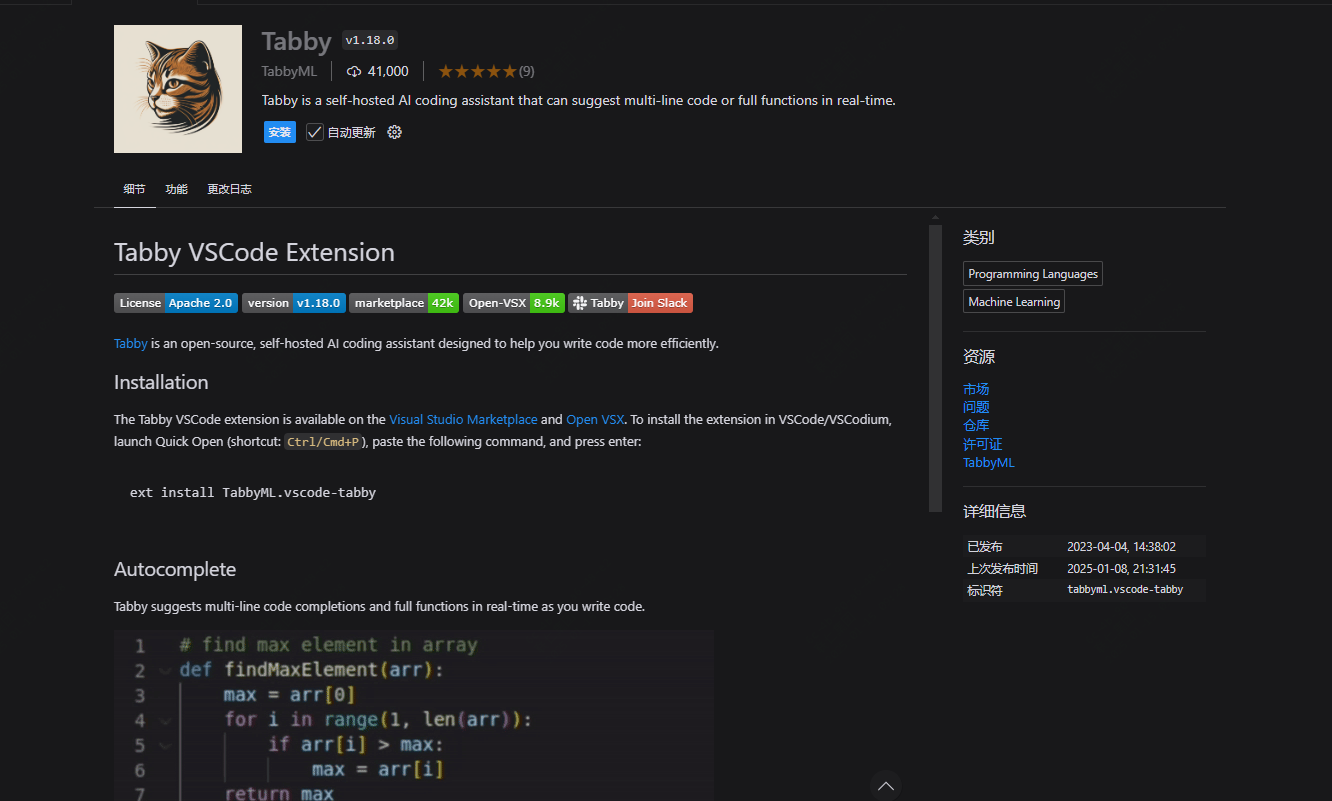Open the extension settings gear icon

tap(394, 132)
